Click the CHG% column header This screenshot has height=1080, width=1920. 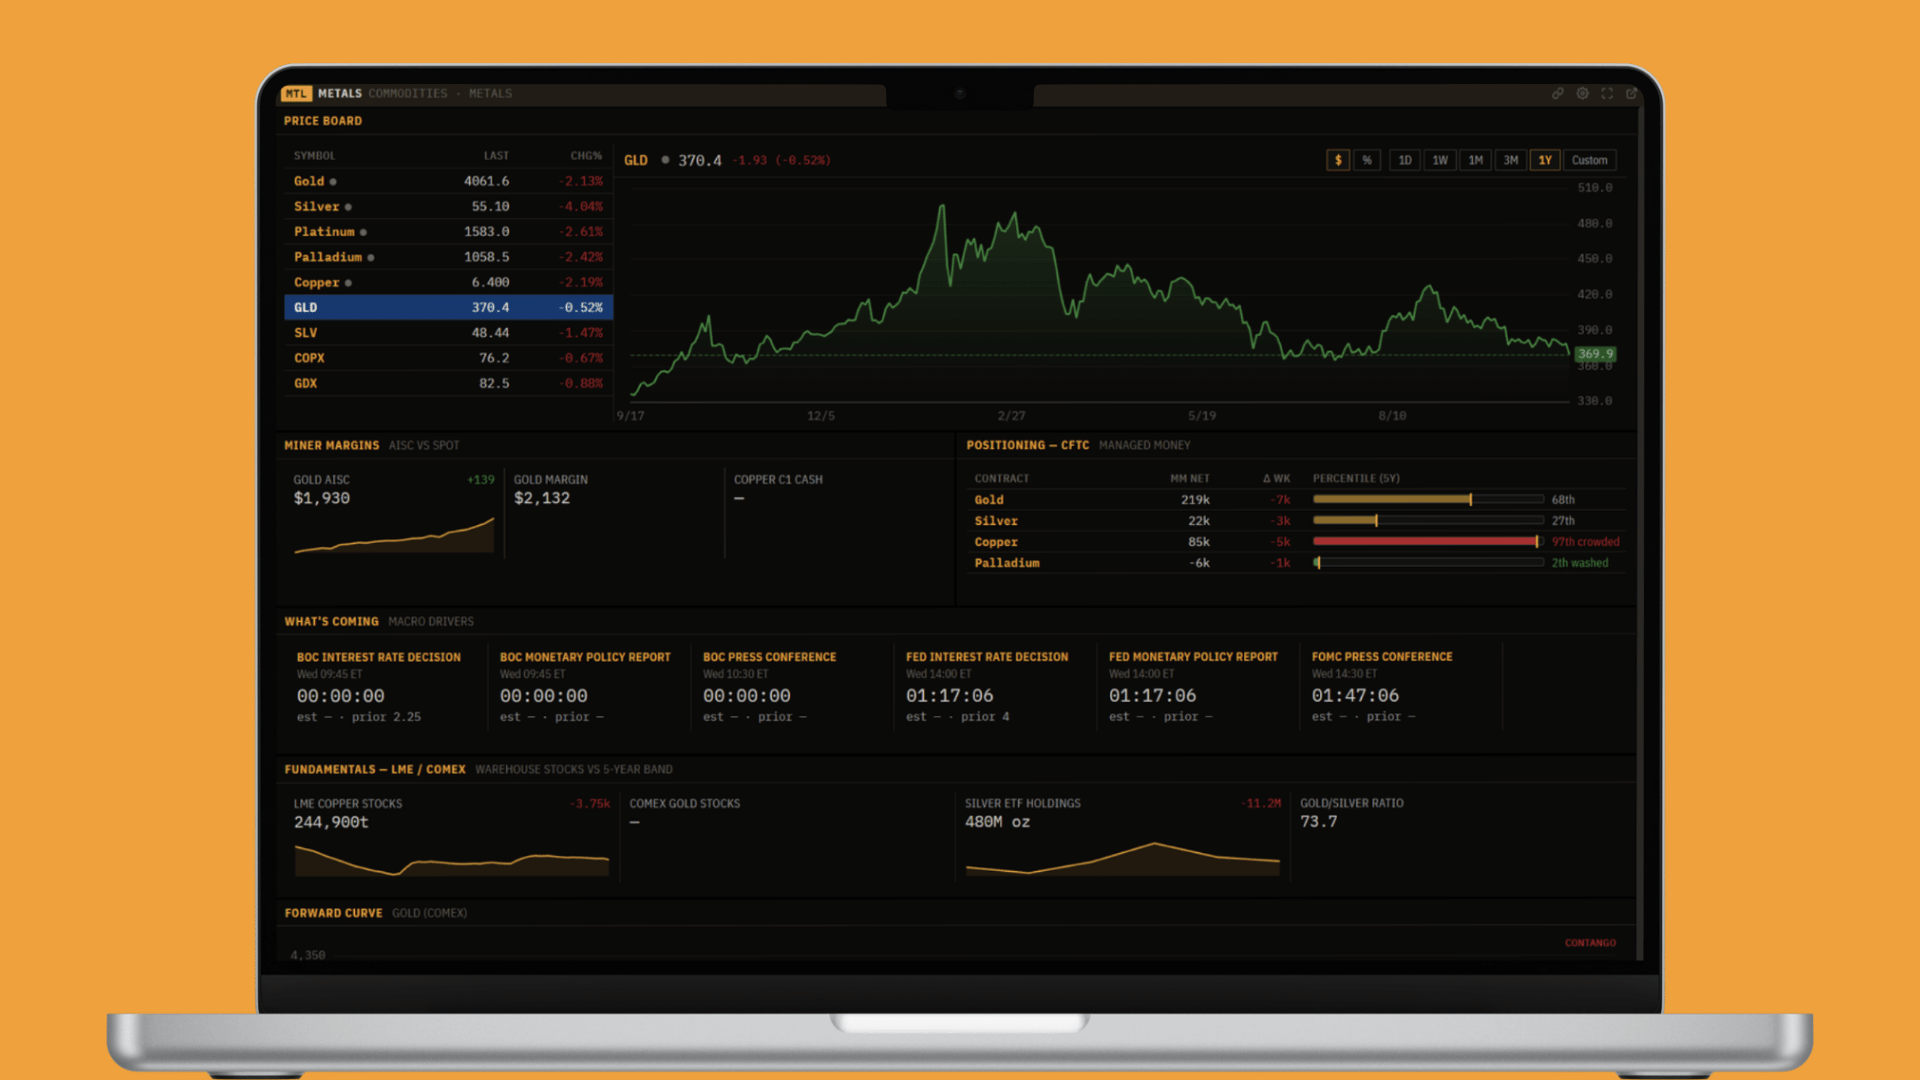pyautogui.click(x=586, y=156)
